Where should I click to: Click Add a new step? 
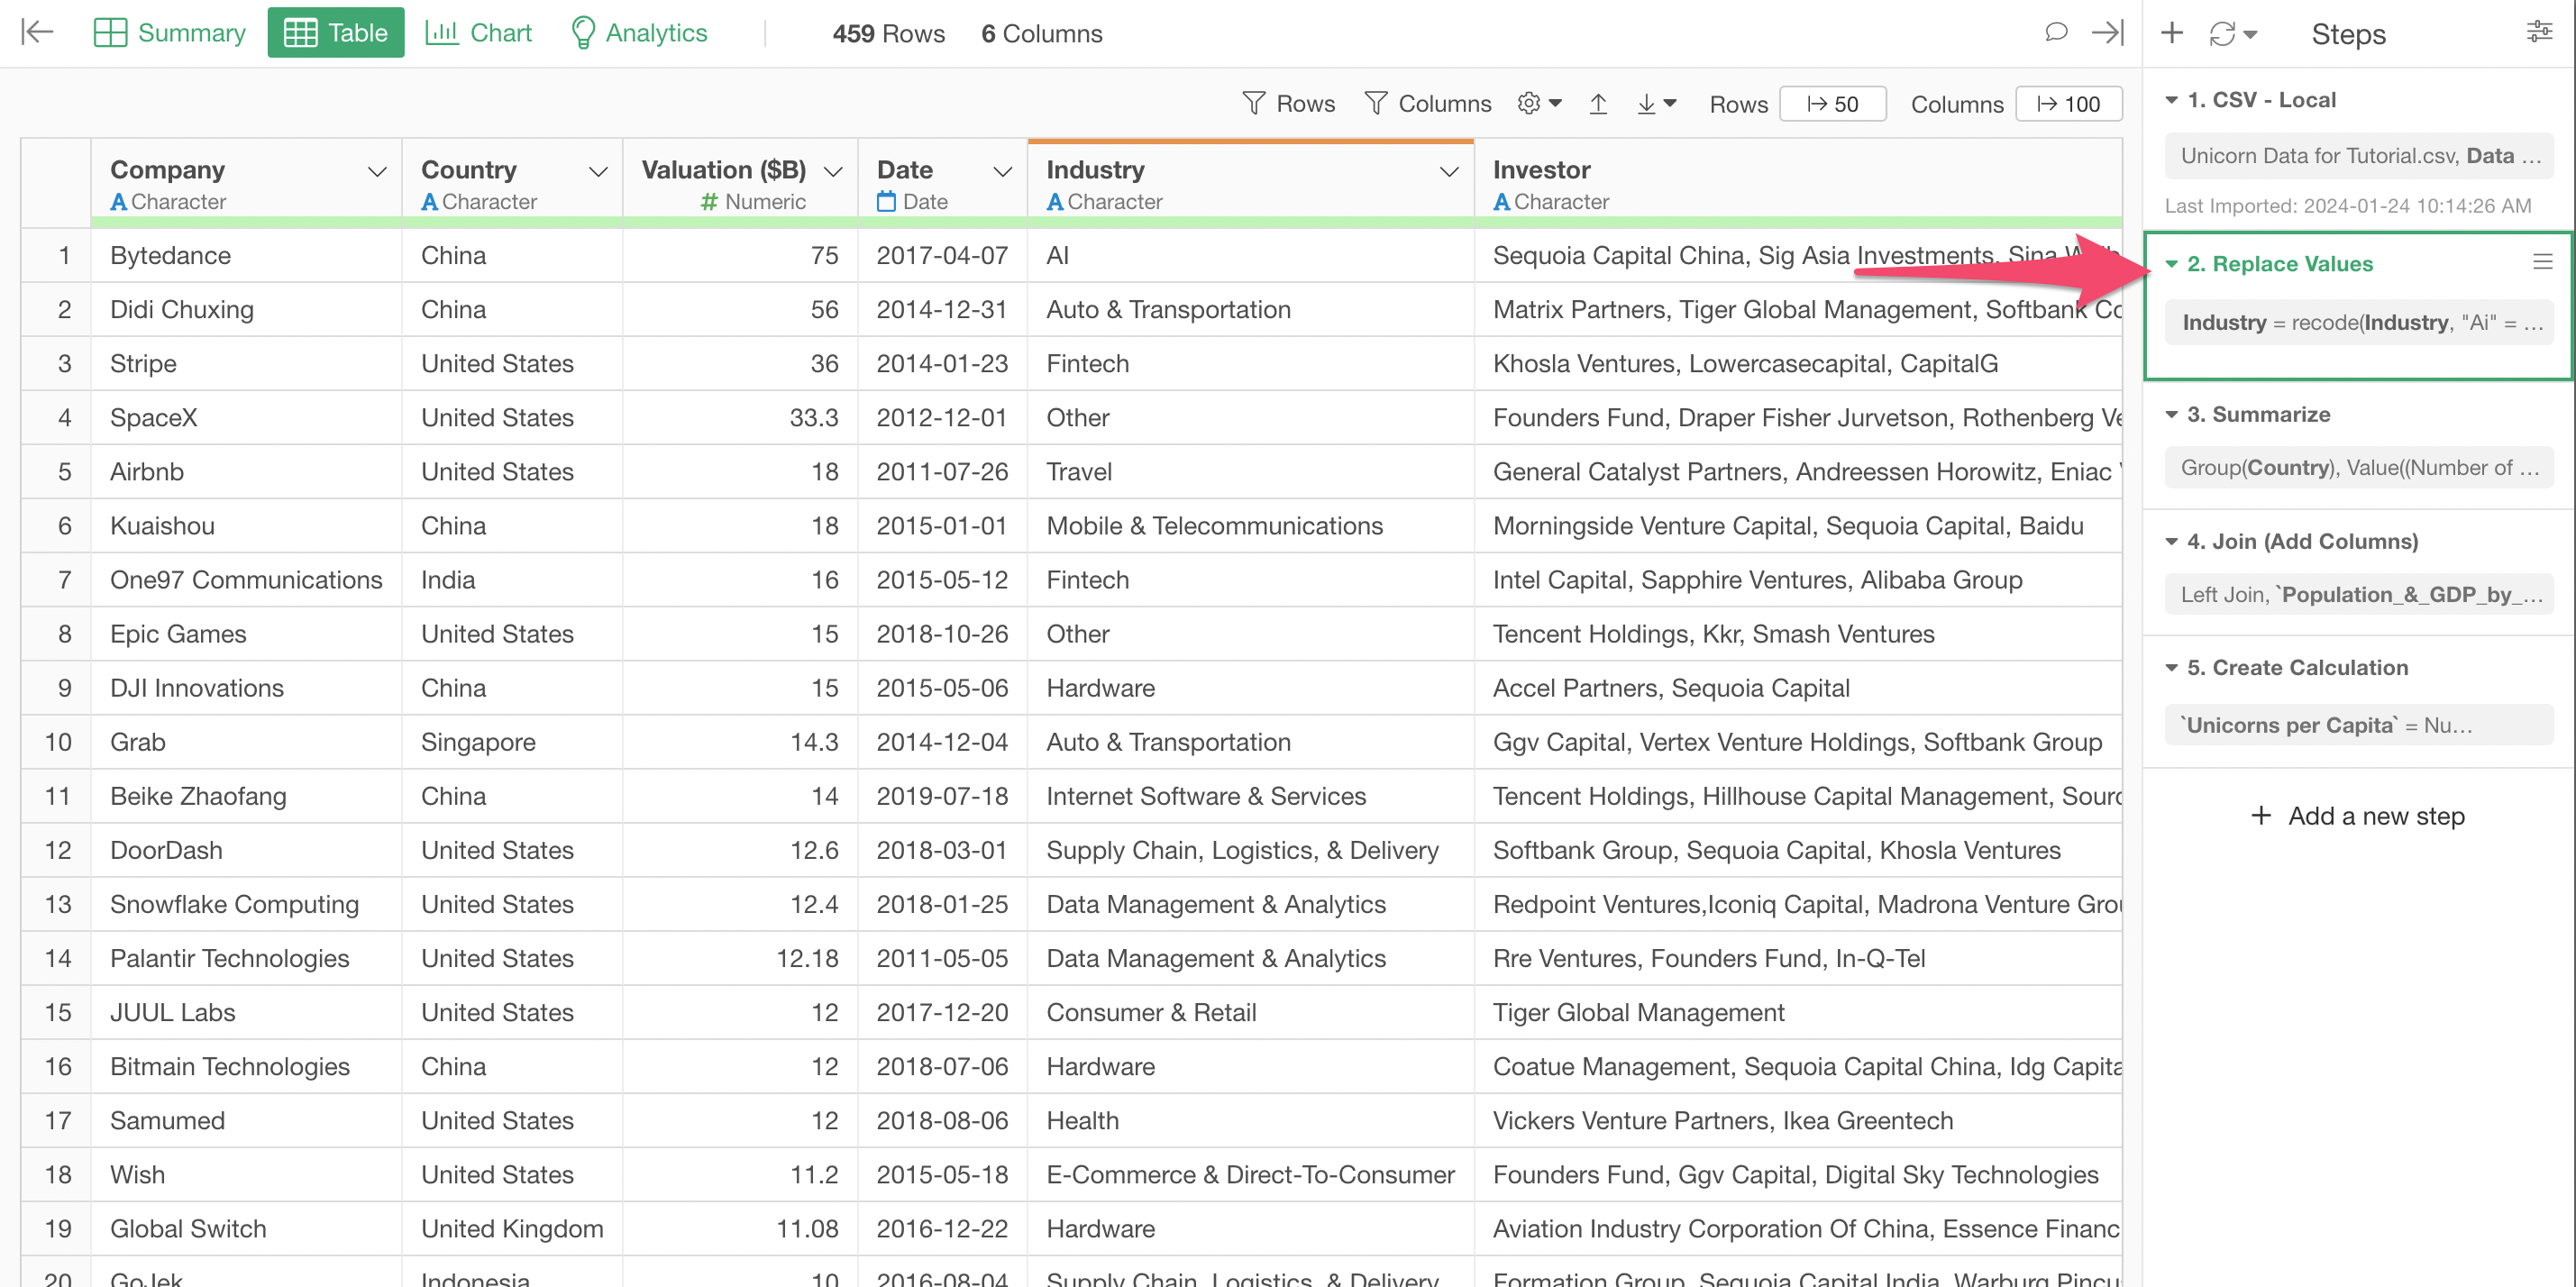pos(2358,816)
